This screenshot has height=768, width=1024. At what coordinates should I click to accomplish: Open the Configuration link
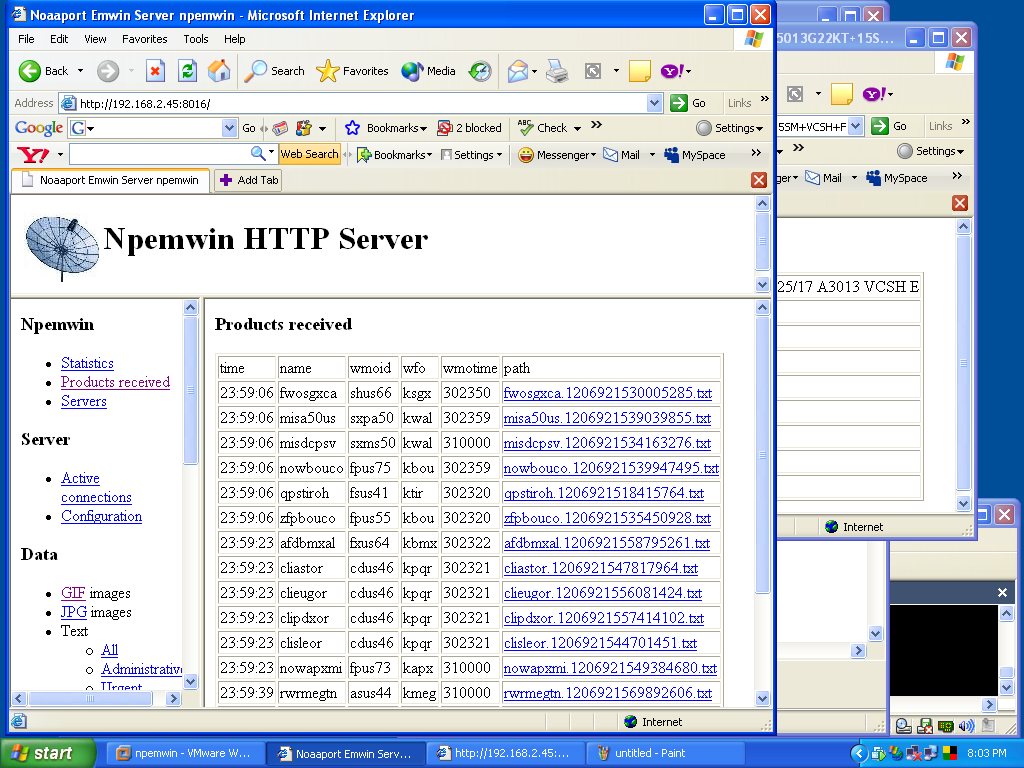point(101,516)
